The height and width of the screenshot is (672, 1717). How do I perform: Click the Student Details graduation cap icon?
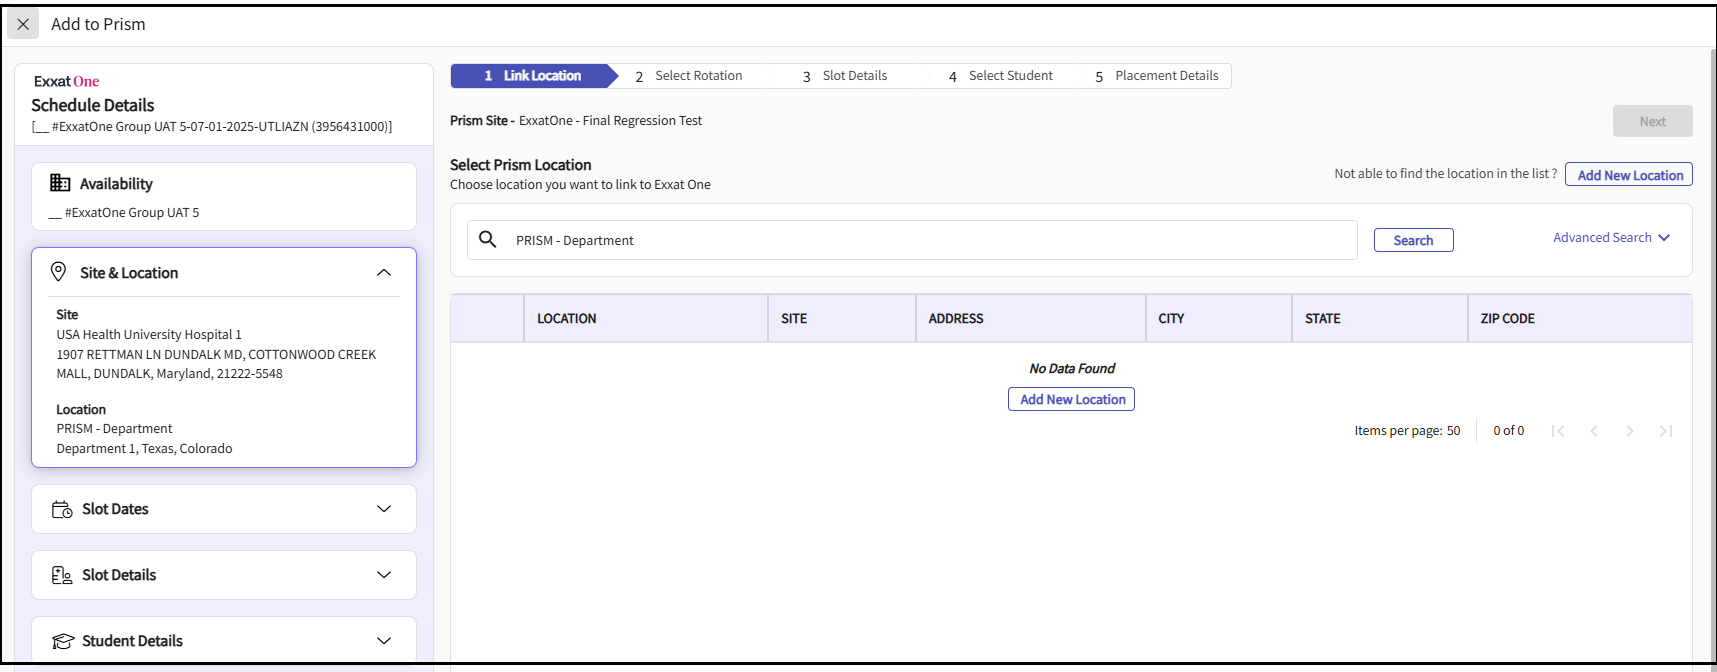[62, 641]
